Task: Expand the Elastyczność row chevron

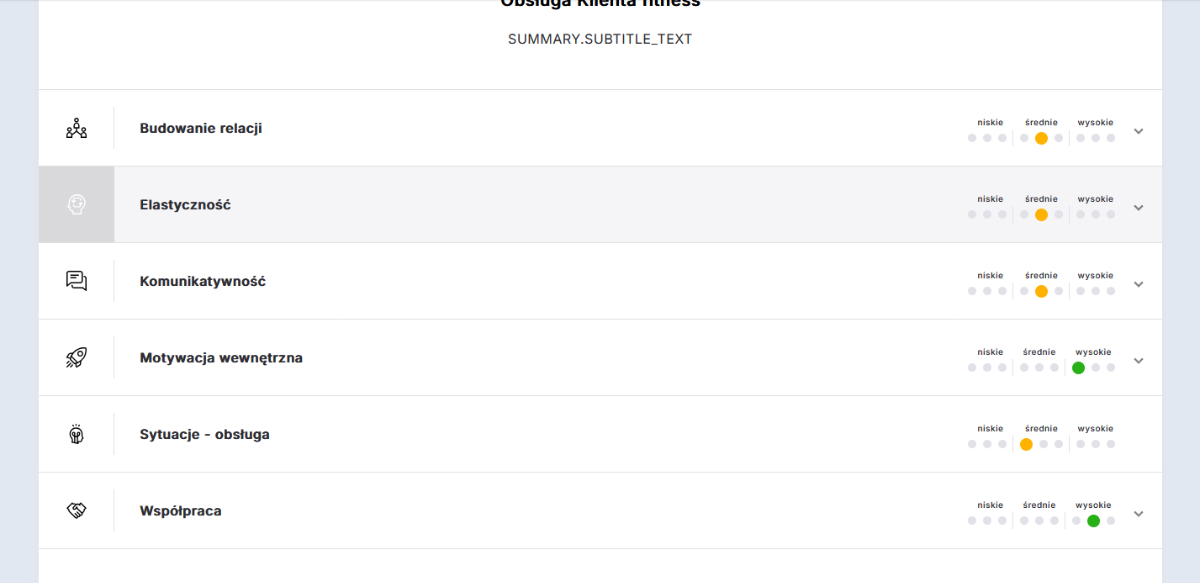Action: point(1138,208)
